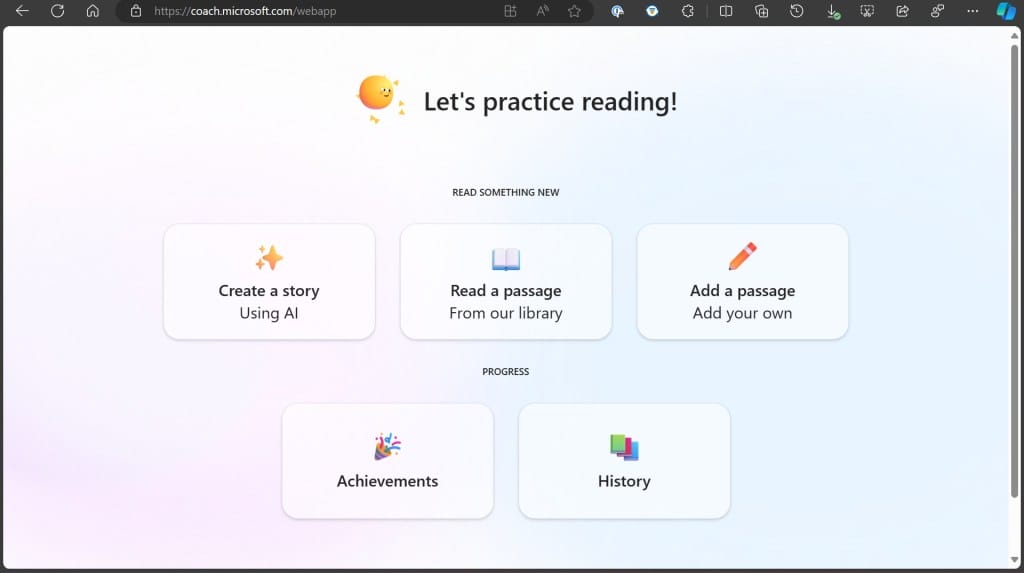This screenshot has height=573, width=1024.
Task: Go to the browser home page
Action: pyautogui.click(x=92, y=11)
